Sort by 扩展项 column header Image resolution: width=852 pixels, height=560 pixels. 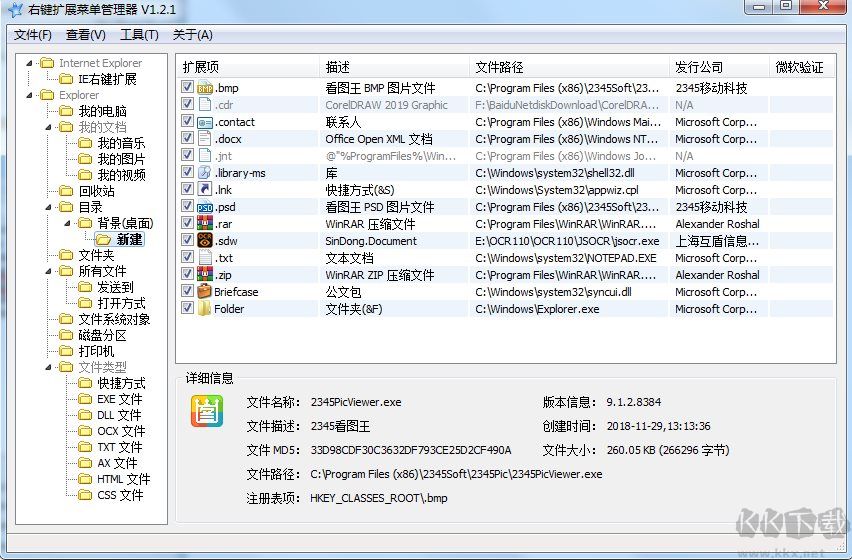click(248, 67)
